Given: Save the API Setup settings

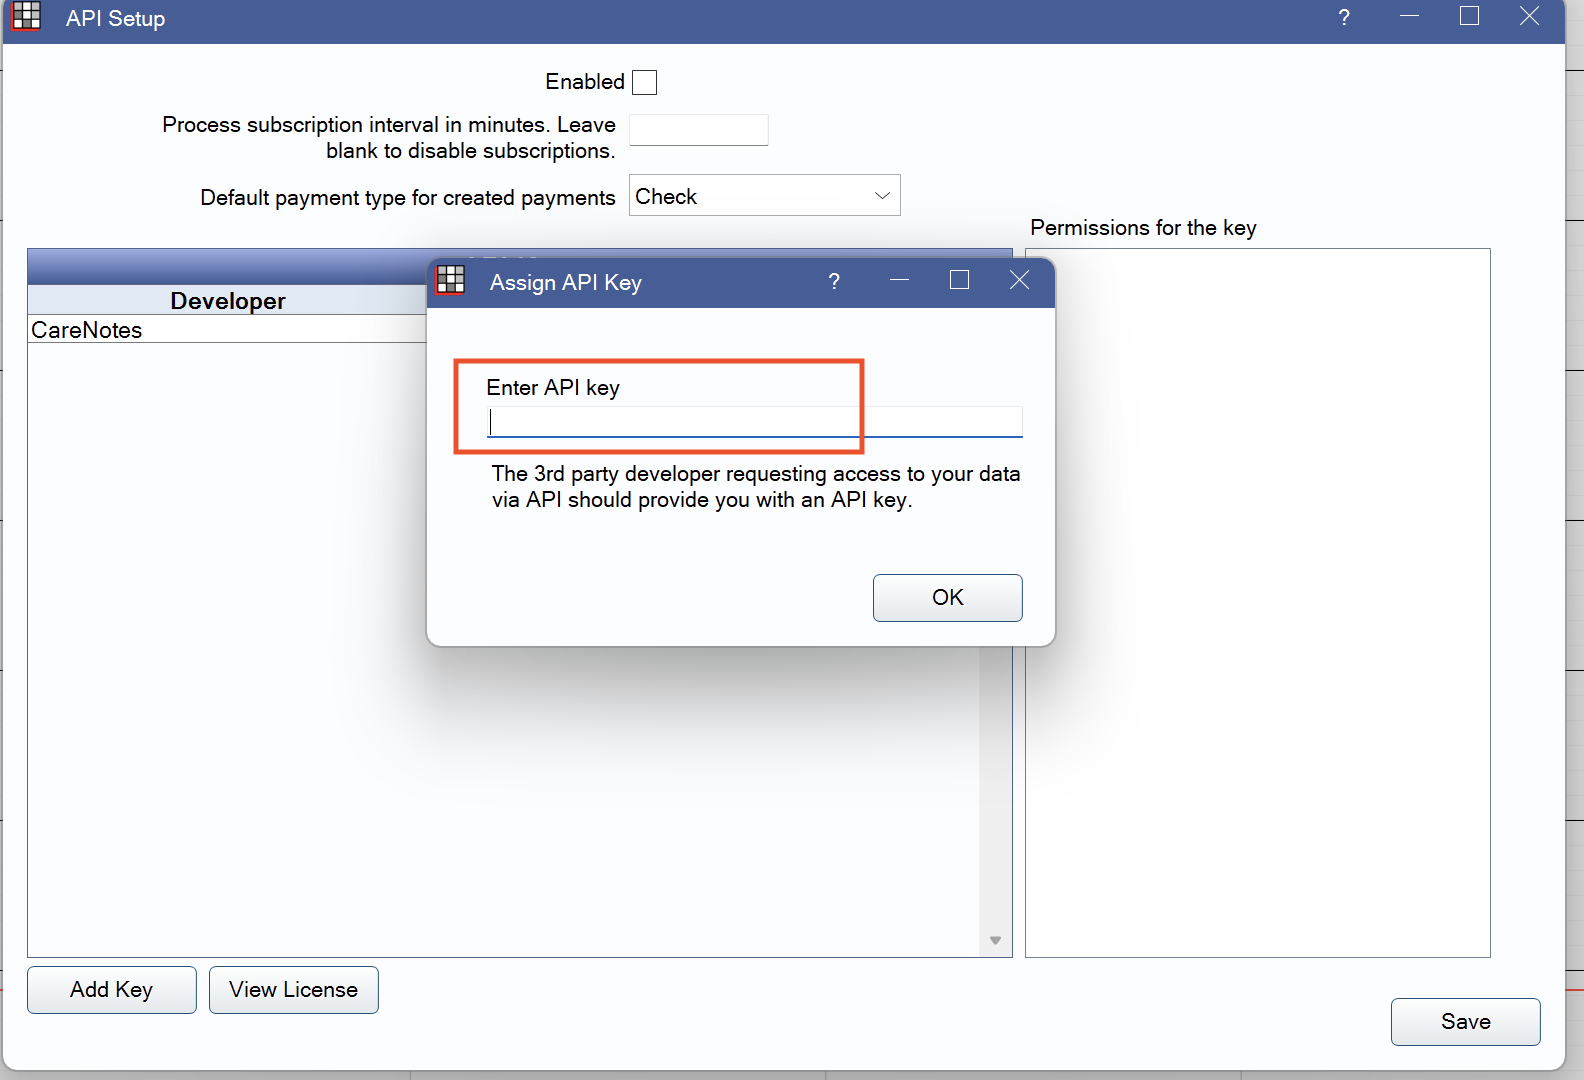Looking at the screenshot, I should [x=1465, y=1022].
